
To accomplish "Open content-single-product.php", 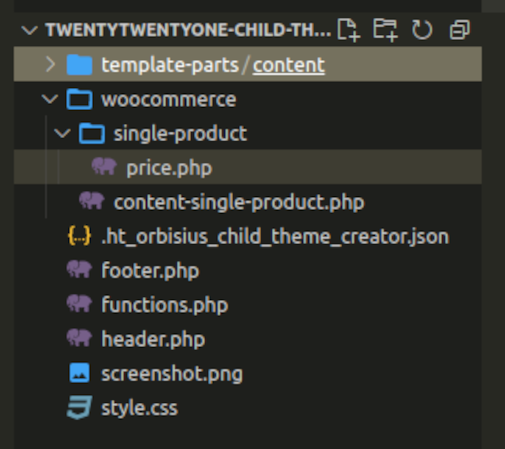I will pos(239,202).
